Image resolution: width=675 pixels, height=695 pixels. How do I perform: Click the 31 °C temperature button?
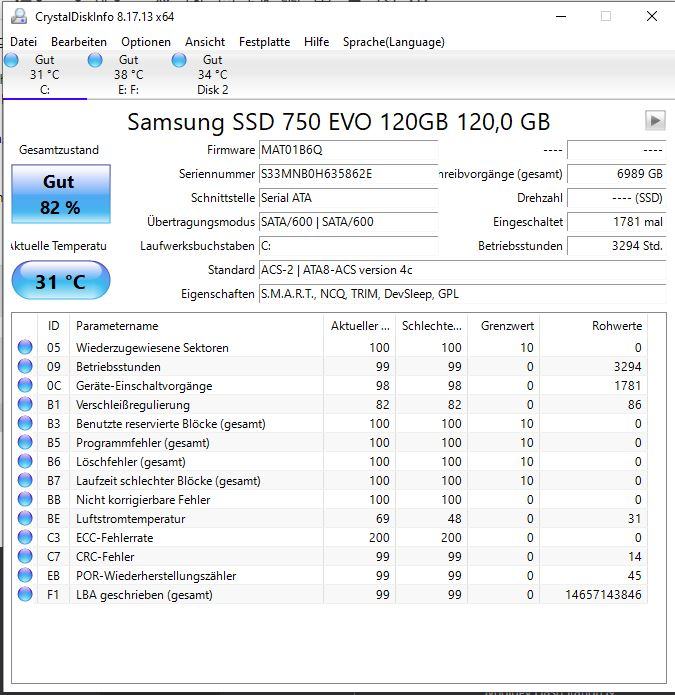click(61, 281)
